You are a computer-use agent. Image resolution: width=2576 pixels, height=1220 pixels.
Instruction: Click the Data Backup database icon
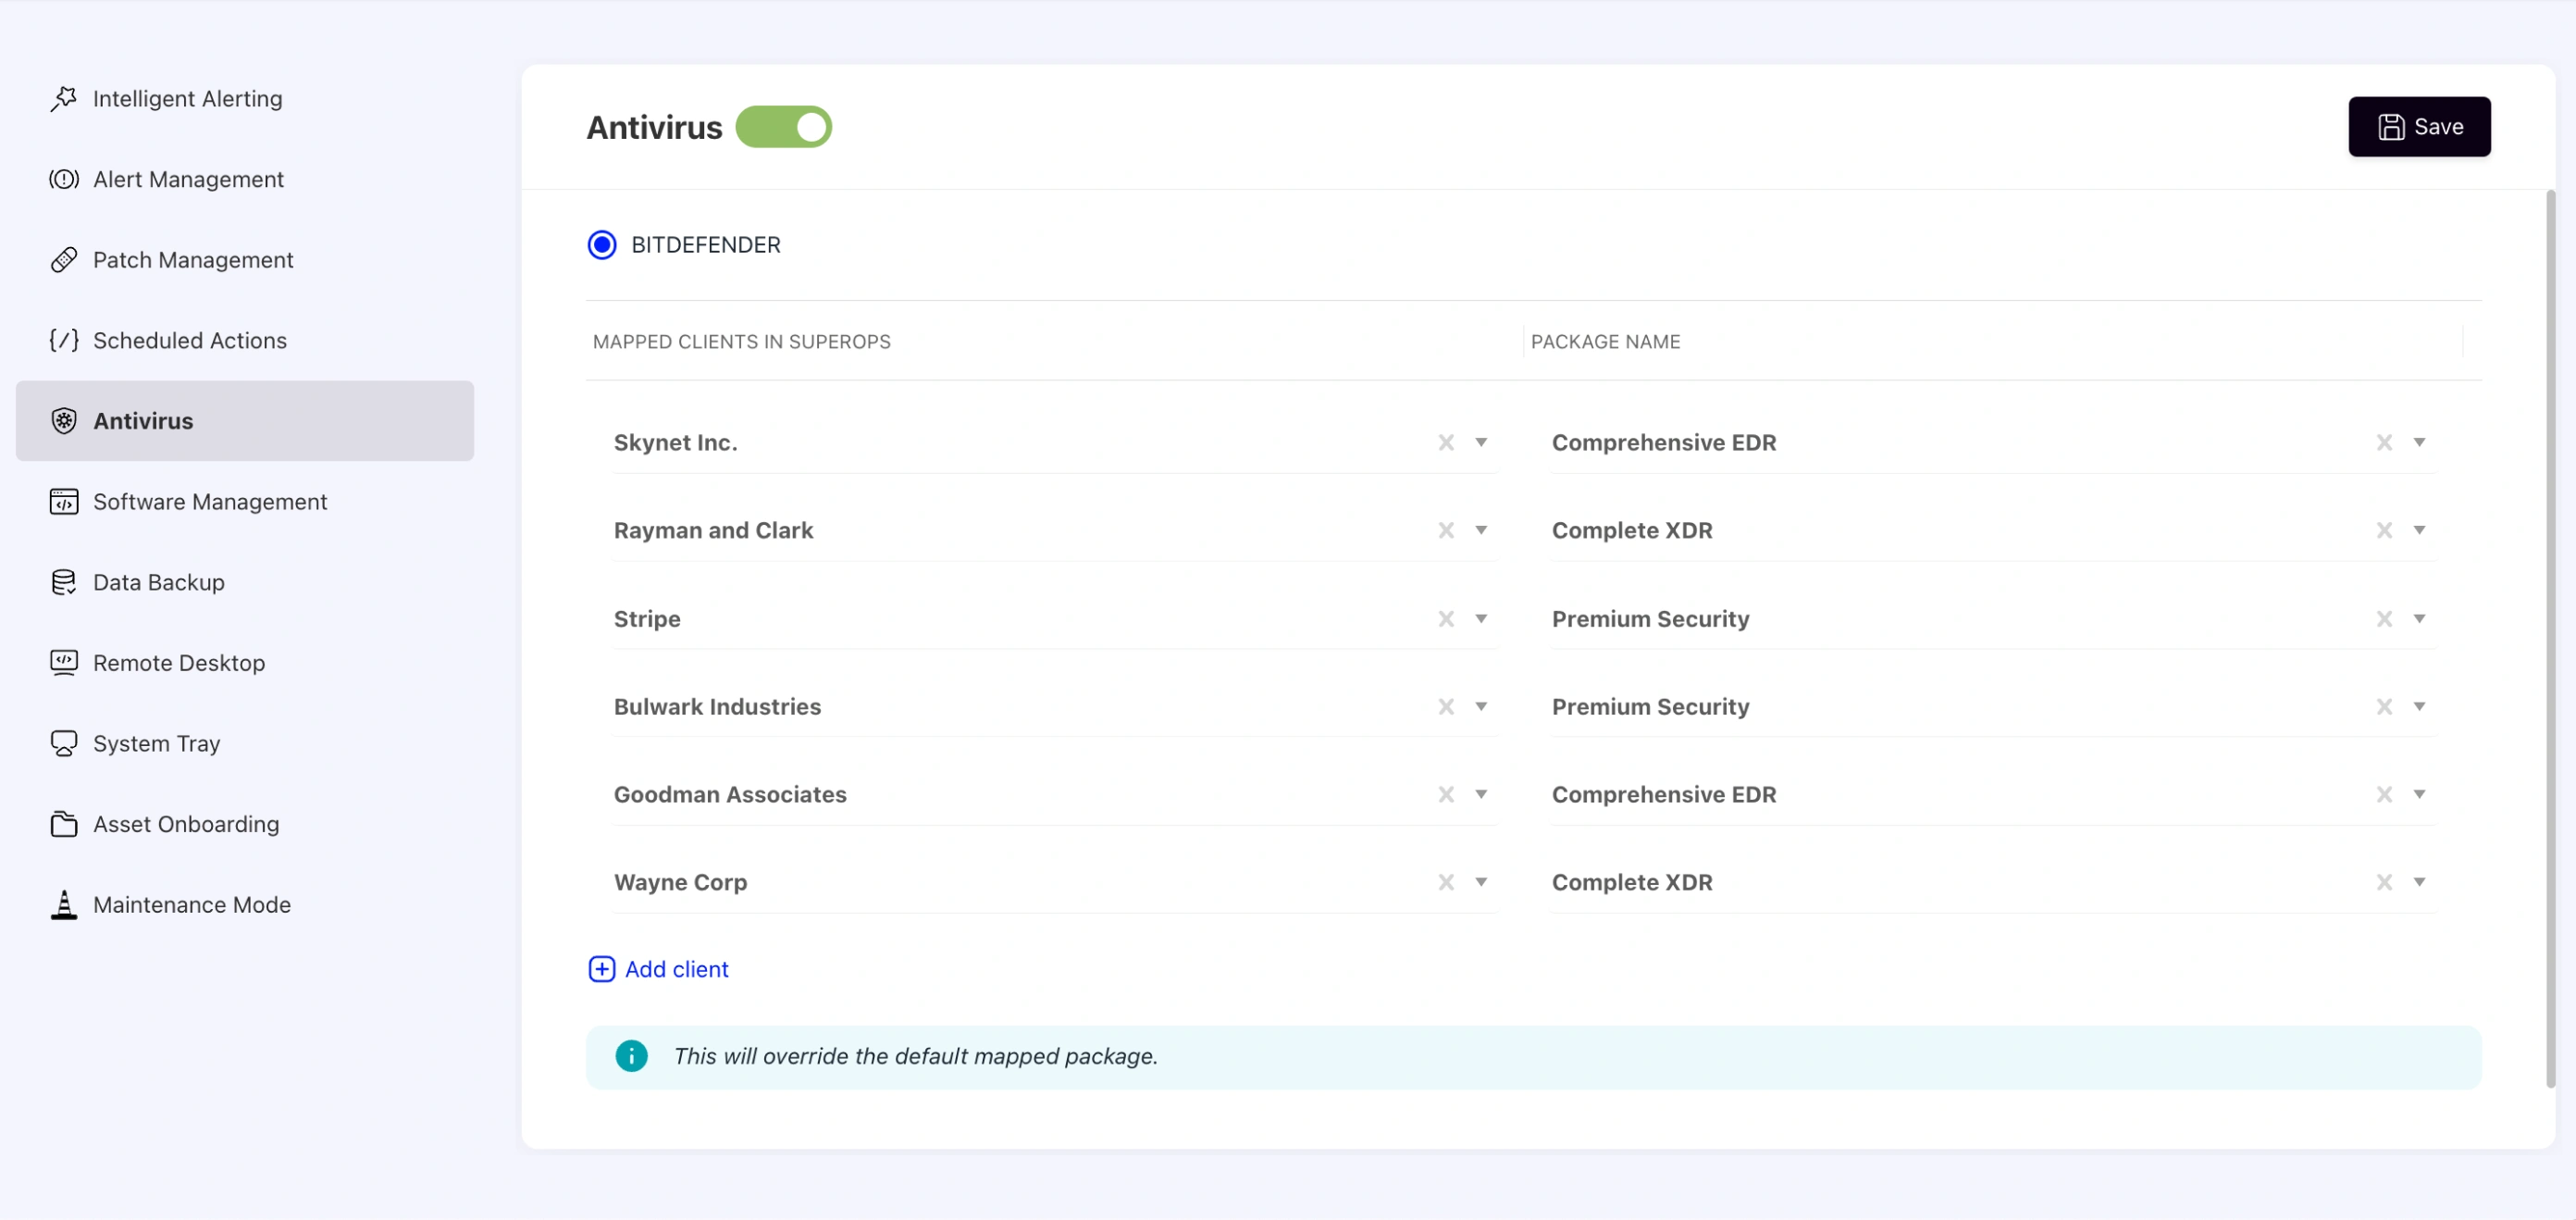(x=64, y=582)
